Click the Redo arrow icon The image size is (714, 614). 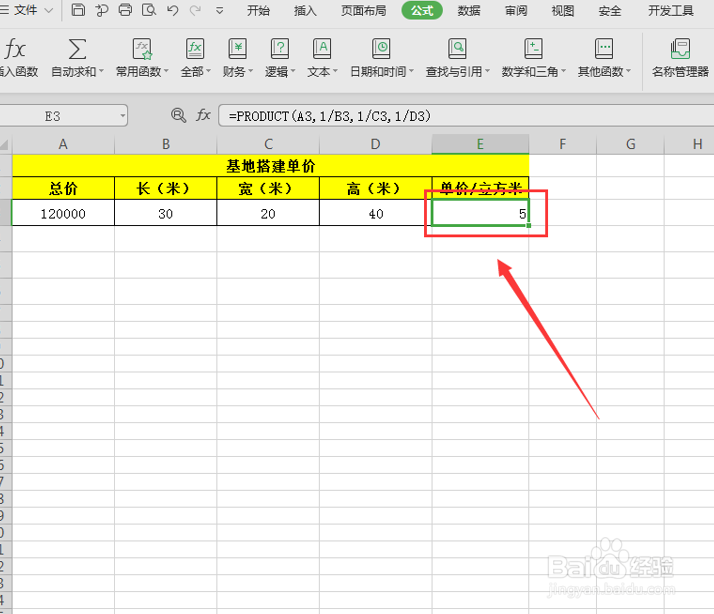pyautogui.click(x=195, y=10)
